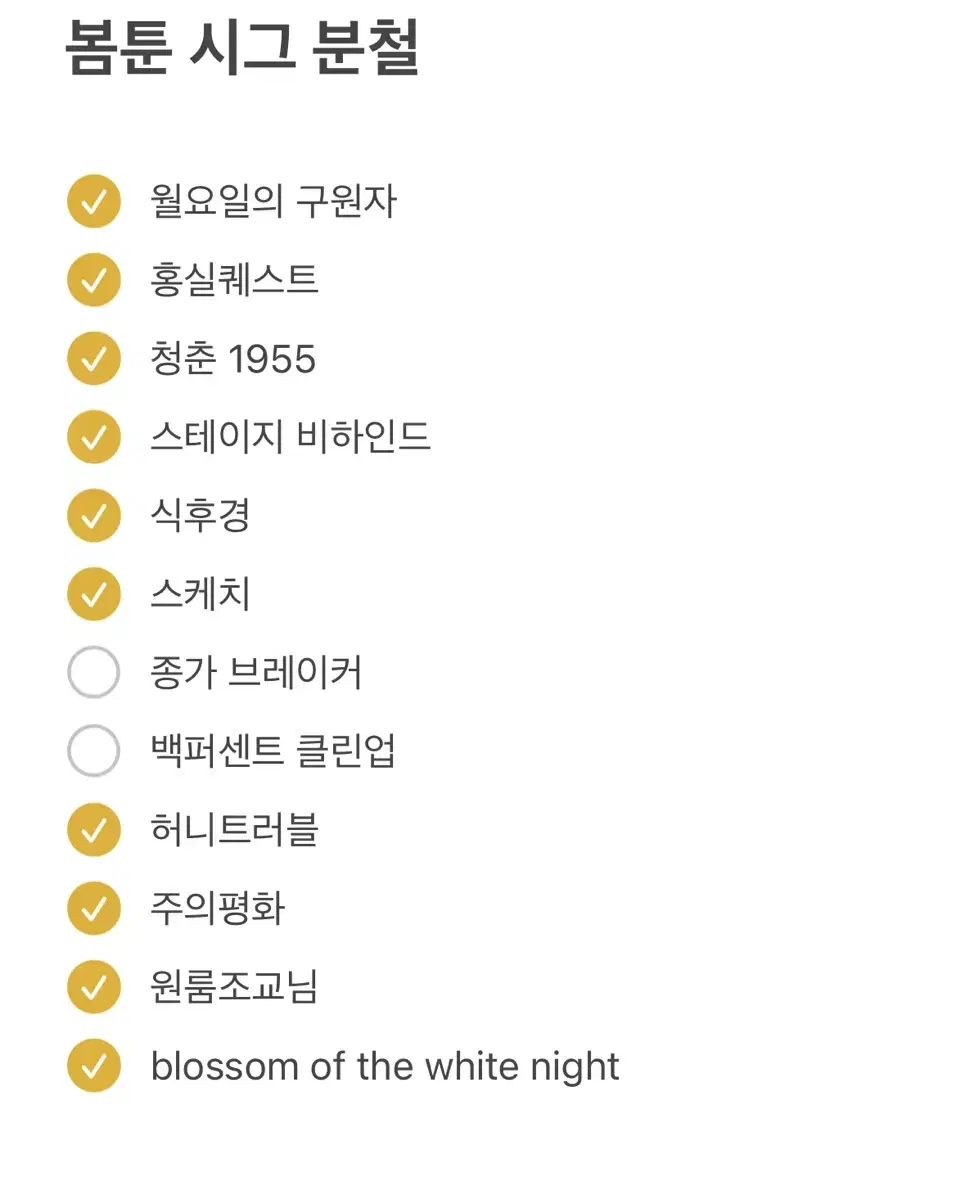Uncheck the 홍실퀘스트 item
This screenshot has width=965, height=1200.
94,280
